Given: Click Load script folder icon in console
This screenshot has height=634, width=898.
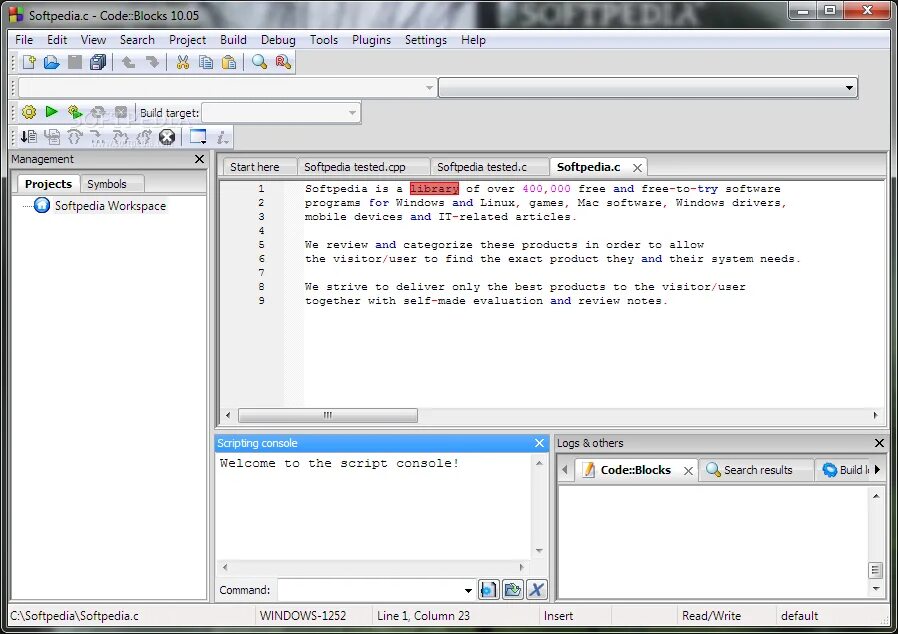Looking at the screenshot, I should click(513, 589).
